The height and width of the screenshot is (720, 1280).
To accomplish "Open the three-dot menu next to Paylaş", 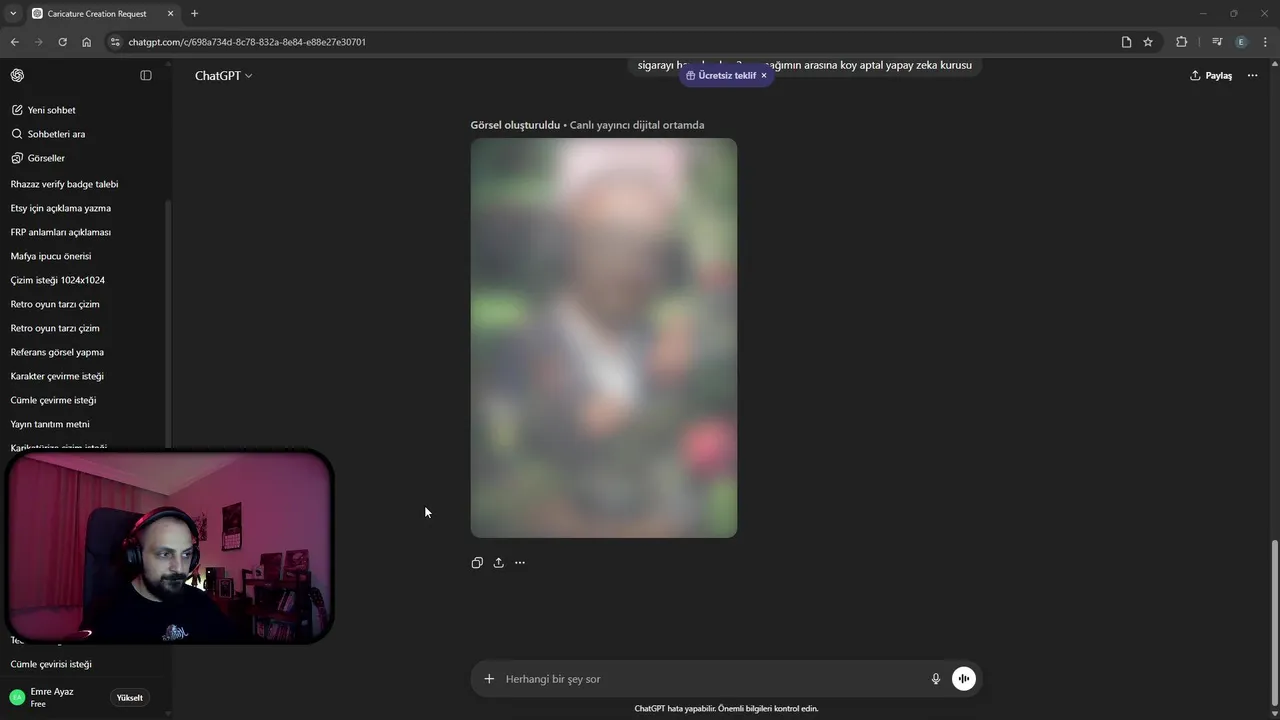I will click(1252, 75).
